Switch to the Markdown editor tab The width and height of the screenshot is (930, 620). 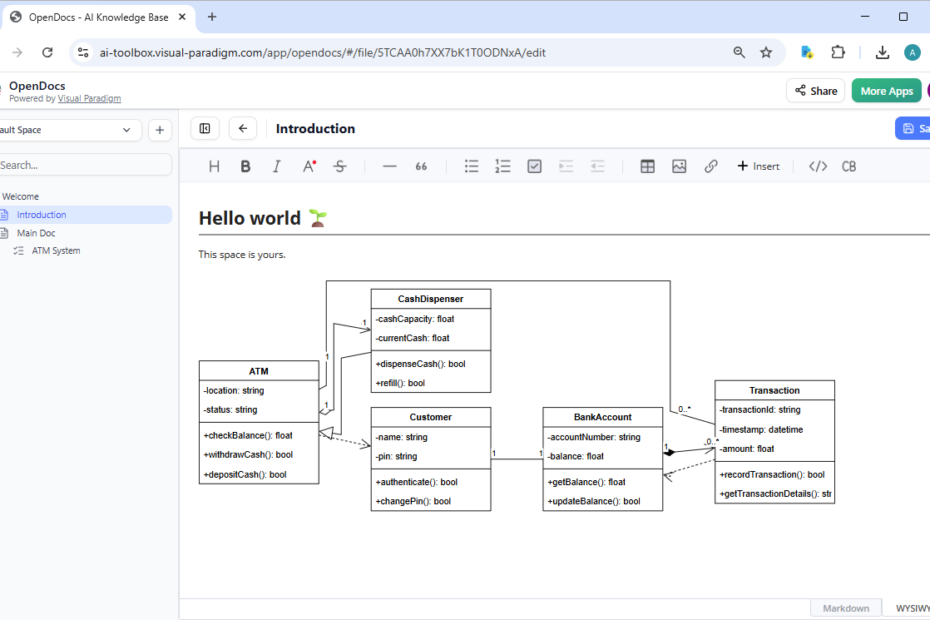(x=846, y=608)
